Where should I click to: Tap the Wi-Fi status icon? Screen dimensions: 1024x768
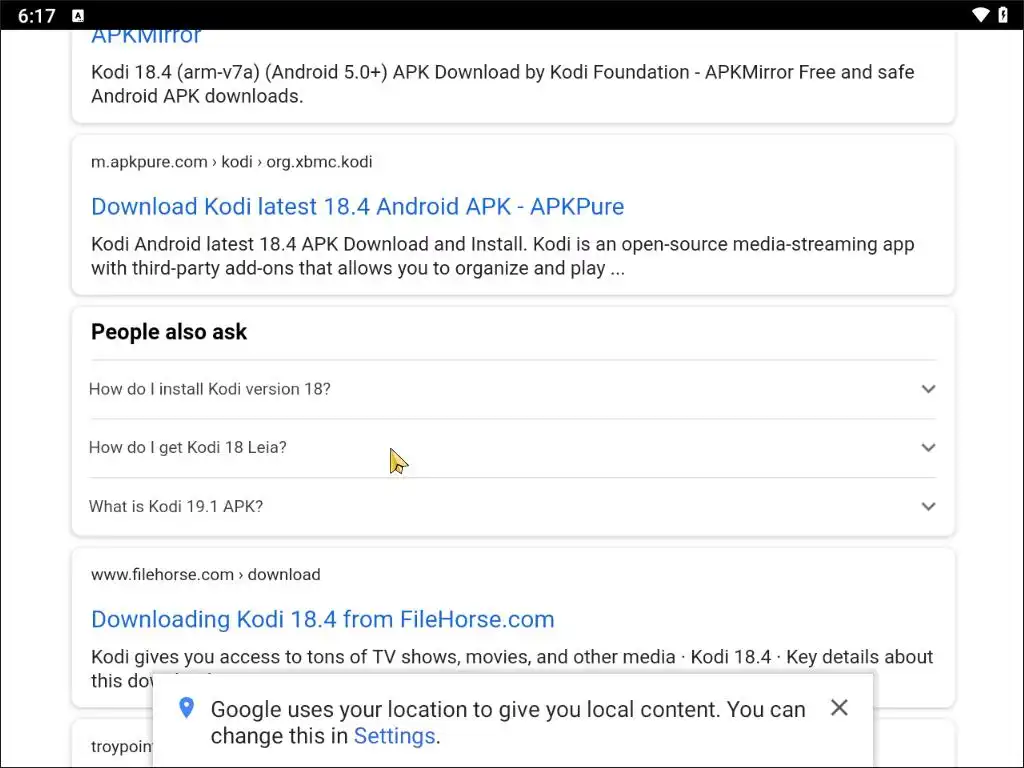[980, 15]
